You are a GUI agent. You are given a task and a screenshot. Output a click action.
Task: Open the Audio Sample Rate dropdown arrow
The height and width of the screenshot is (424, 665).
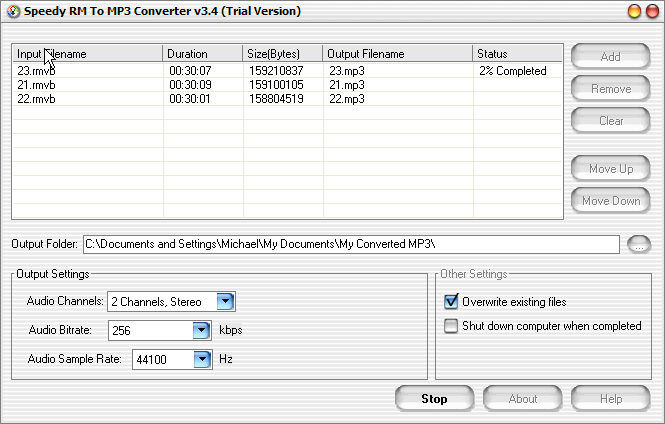point(202,359)
